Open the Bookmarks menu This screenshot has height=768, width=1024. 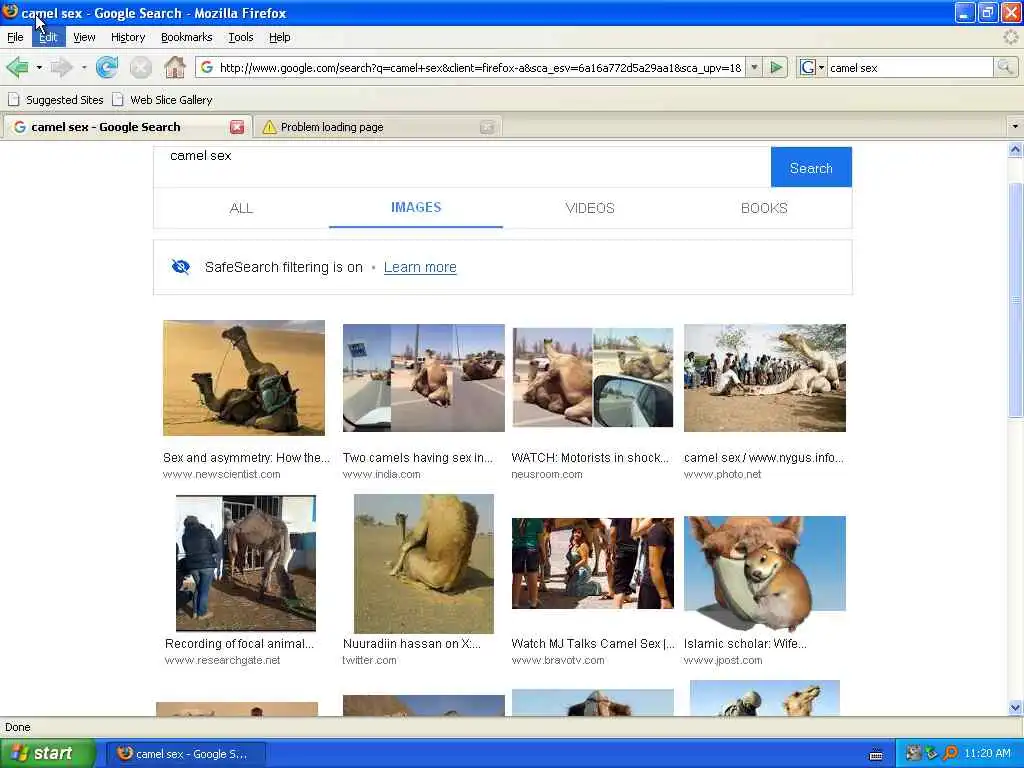click(187, 37)
